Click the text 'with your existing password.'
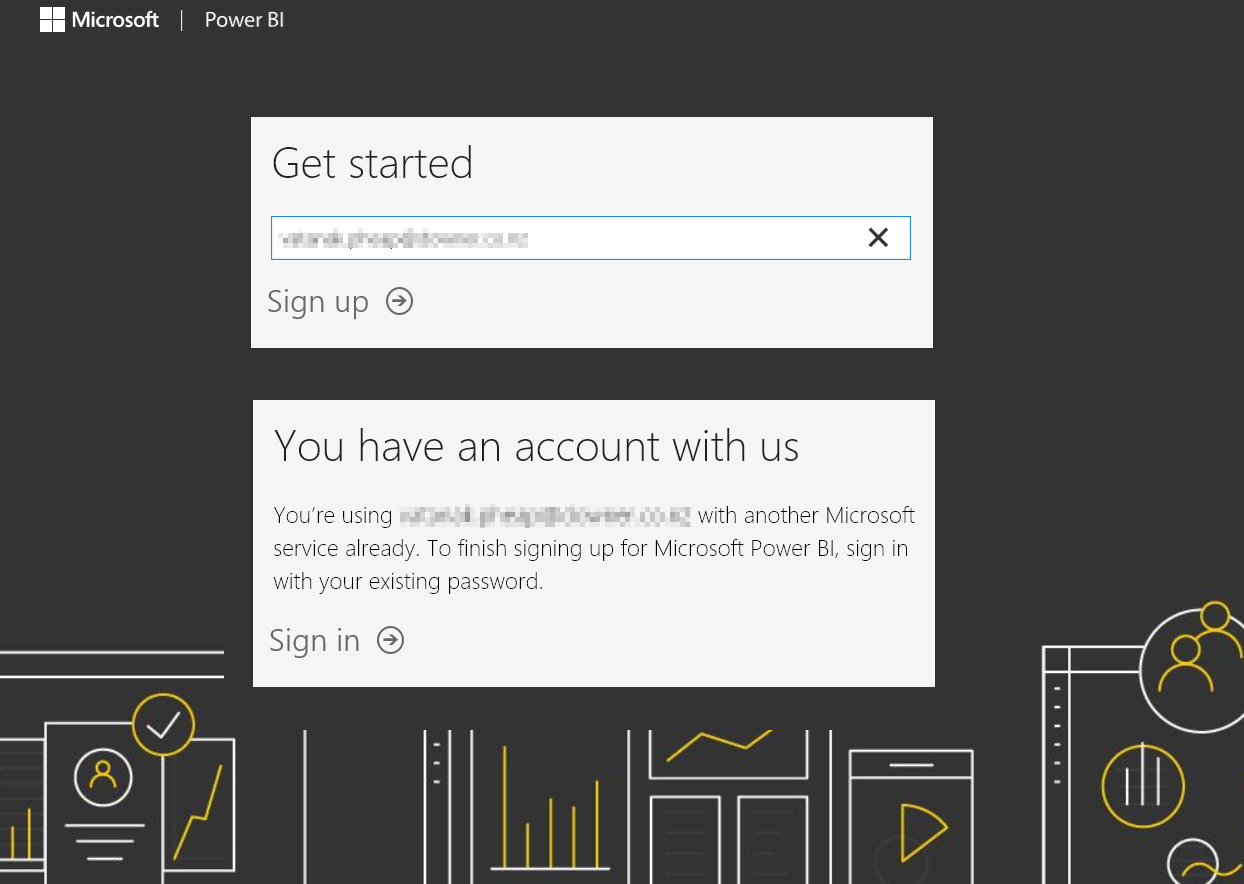This screenshot has width=1244, height=884. point(408,581)
